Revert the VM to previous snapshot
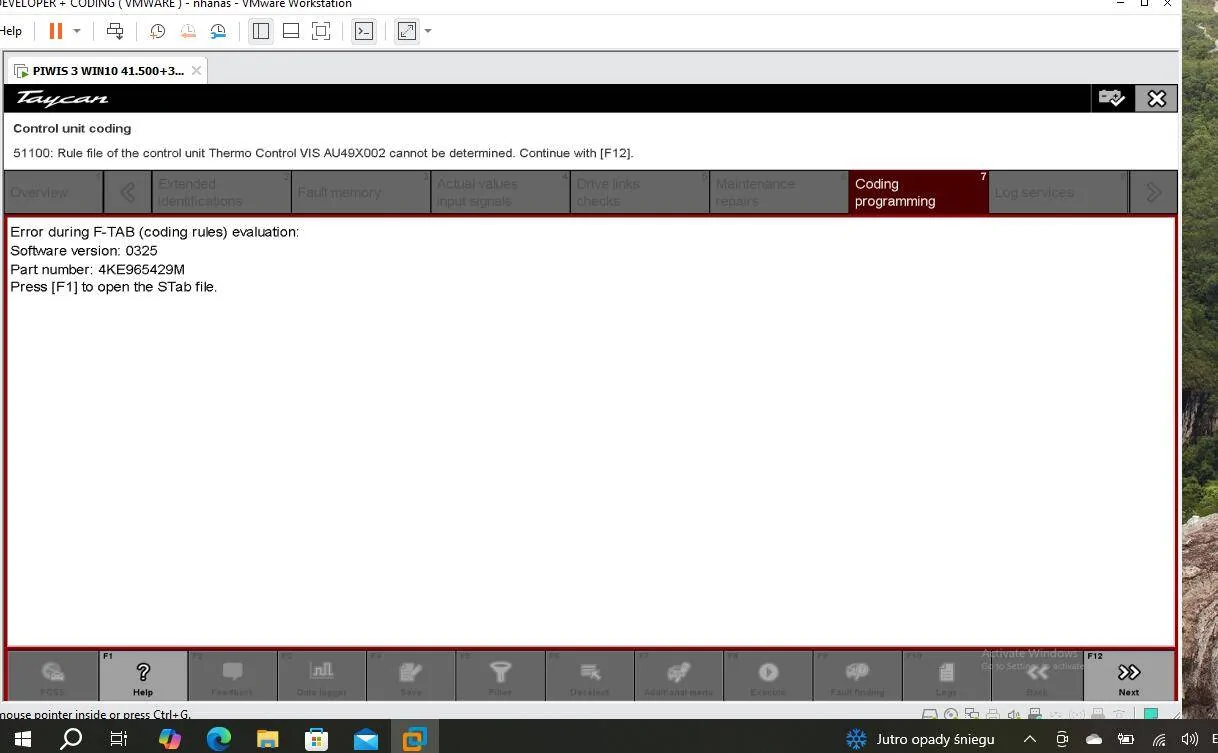The image size is (1218, 753). click(187, 31)
